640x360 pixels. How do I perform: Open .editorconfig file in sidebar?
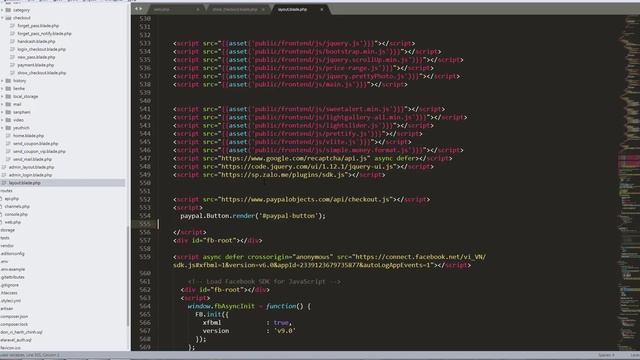pyautogui.click(x=12, y=253)
